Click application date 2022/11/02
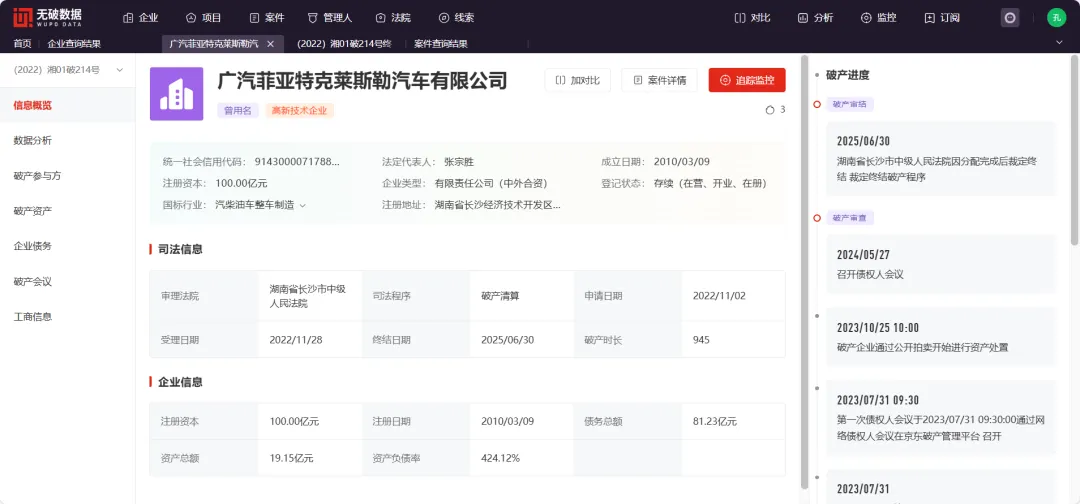The height and width of the screenshot is (504, 1080). tap(719, 295)
